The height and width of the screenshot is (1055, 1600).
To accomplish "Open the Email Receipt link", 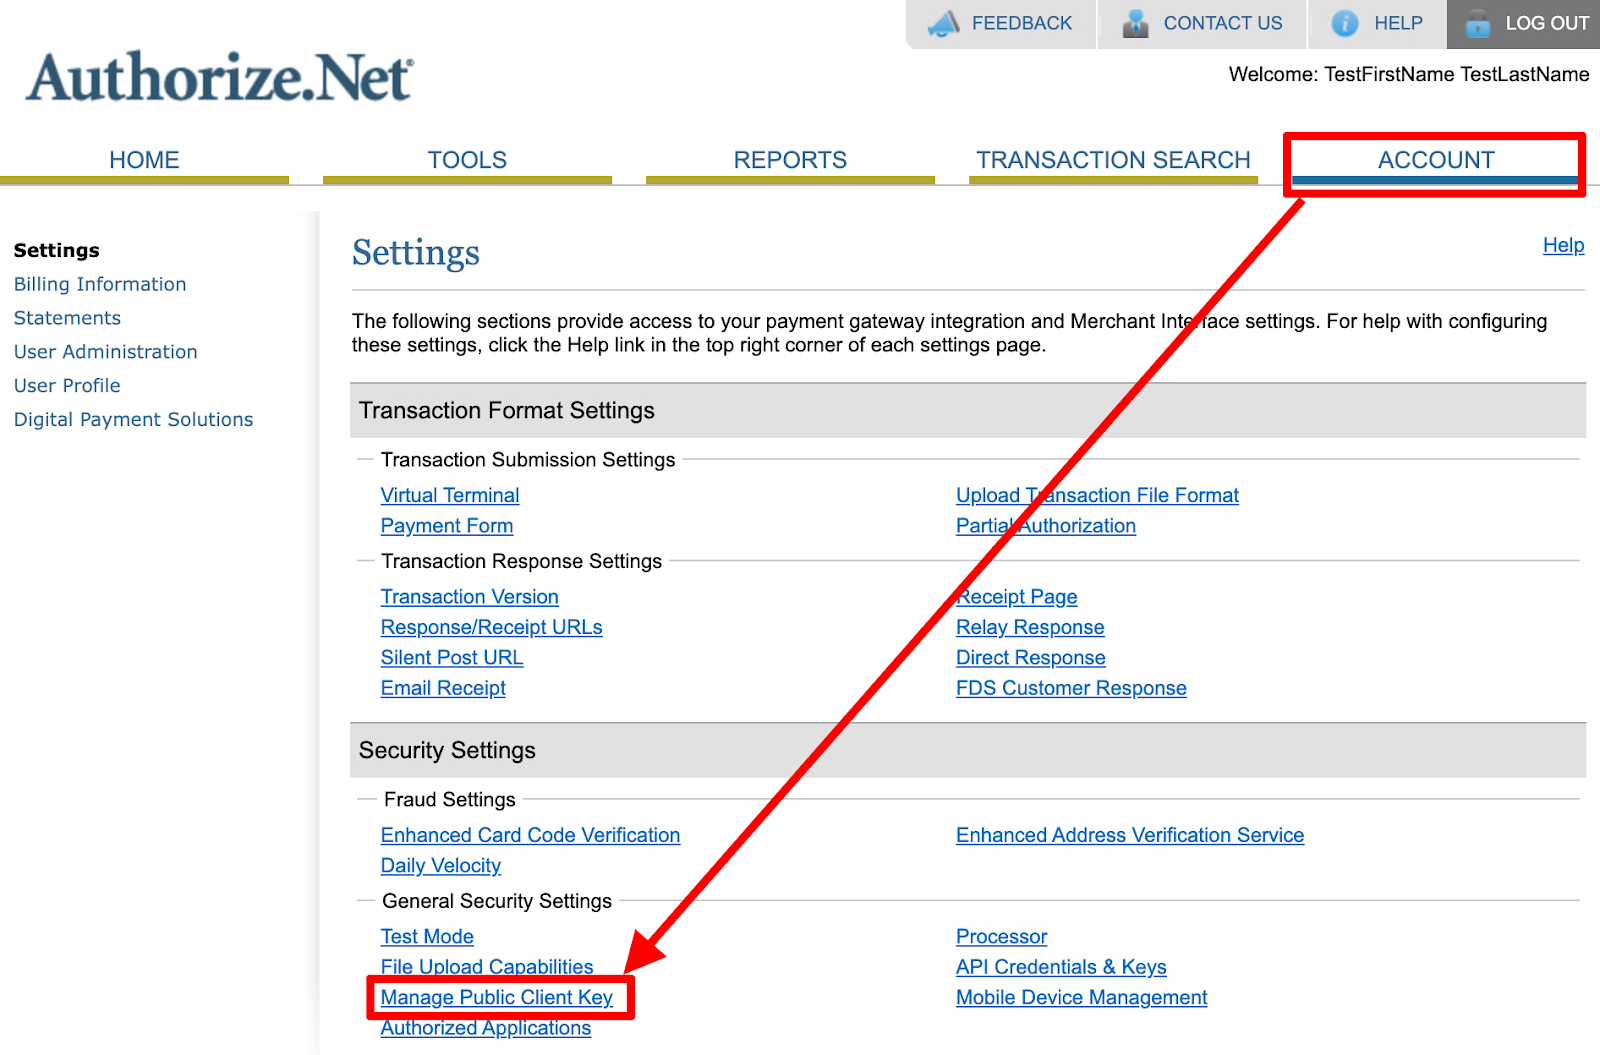I will (443, 688).
